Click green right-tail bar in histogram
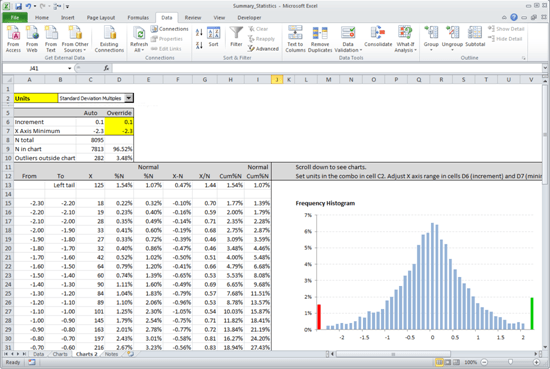The width and height of the screenshot is (550, 369). (532, 314)
